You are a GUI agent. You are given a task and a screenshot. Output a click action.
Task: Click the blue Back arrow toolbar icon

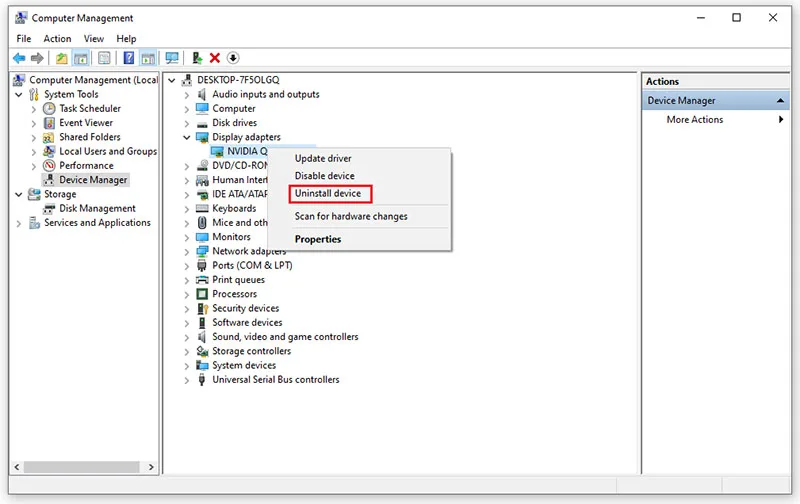[19, 58]
